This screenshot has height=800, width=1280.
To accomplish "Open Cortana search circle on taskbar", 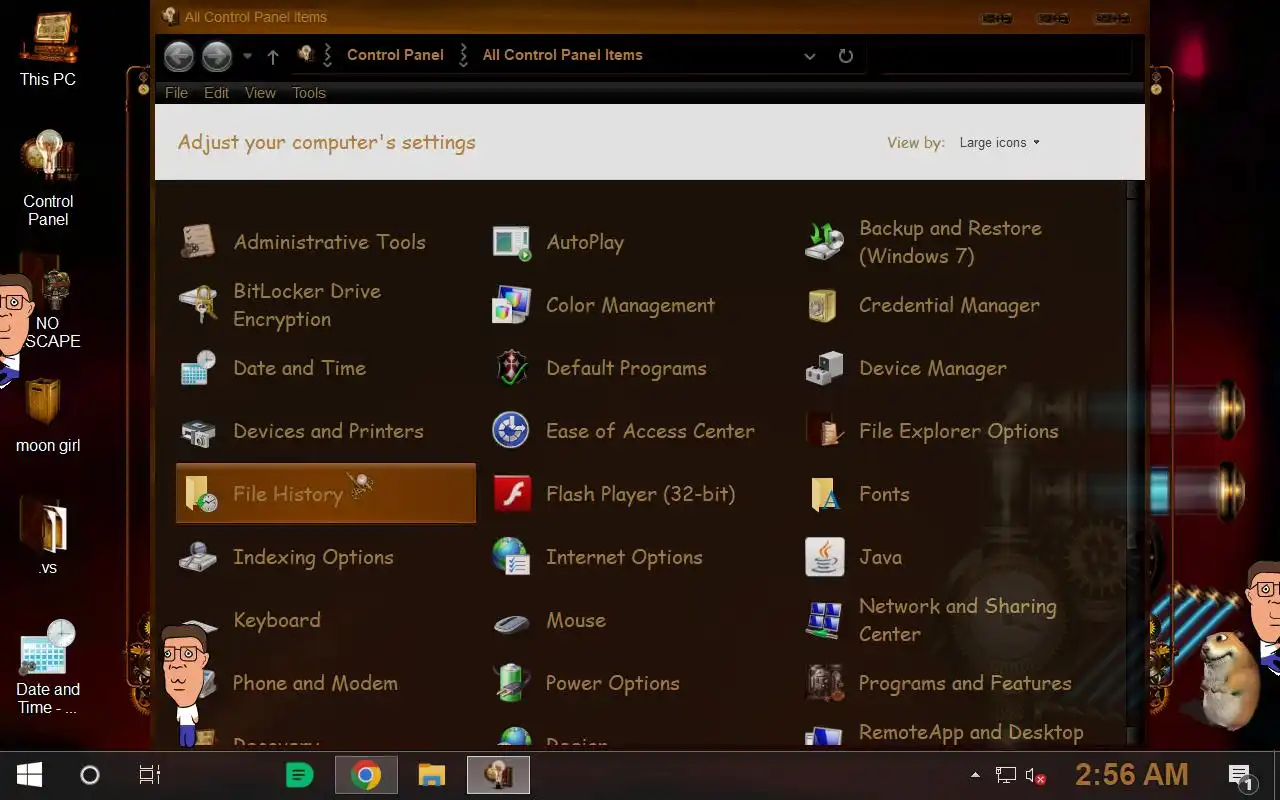I will pos(90,775).
